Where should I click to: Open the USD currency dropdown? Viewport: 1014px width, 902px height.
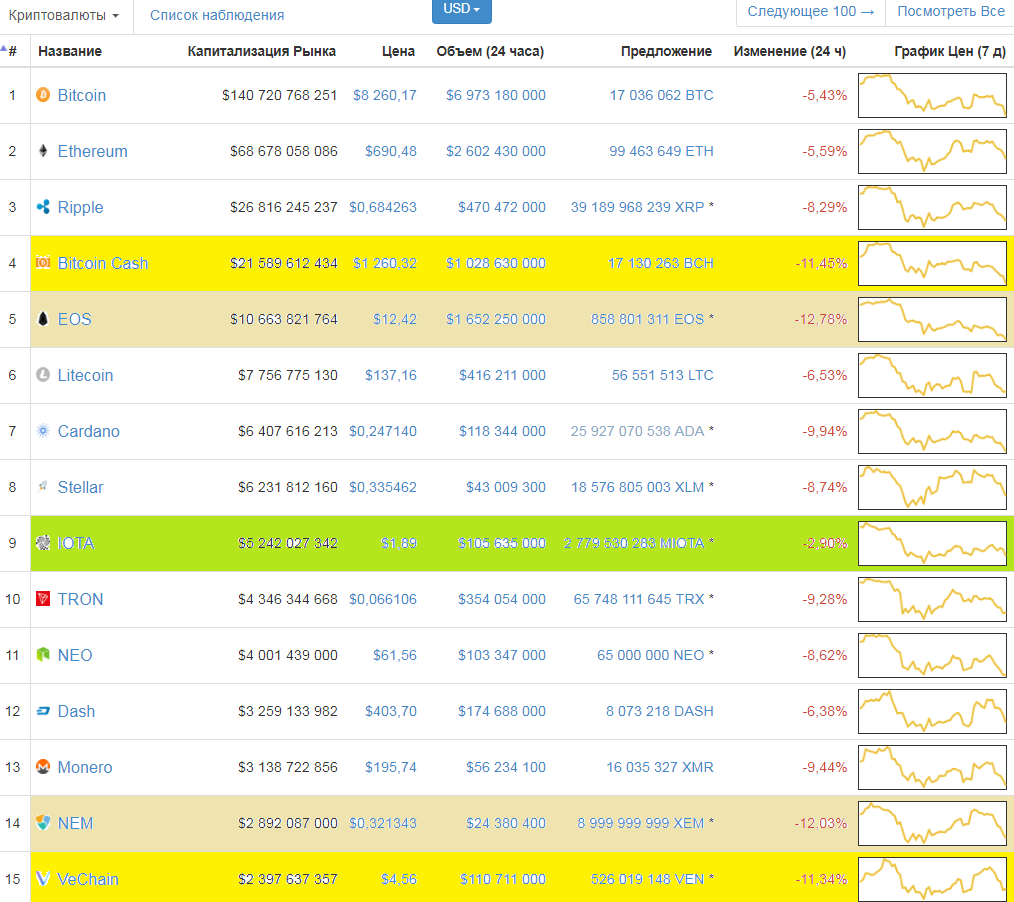461,9
